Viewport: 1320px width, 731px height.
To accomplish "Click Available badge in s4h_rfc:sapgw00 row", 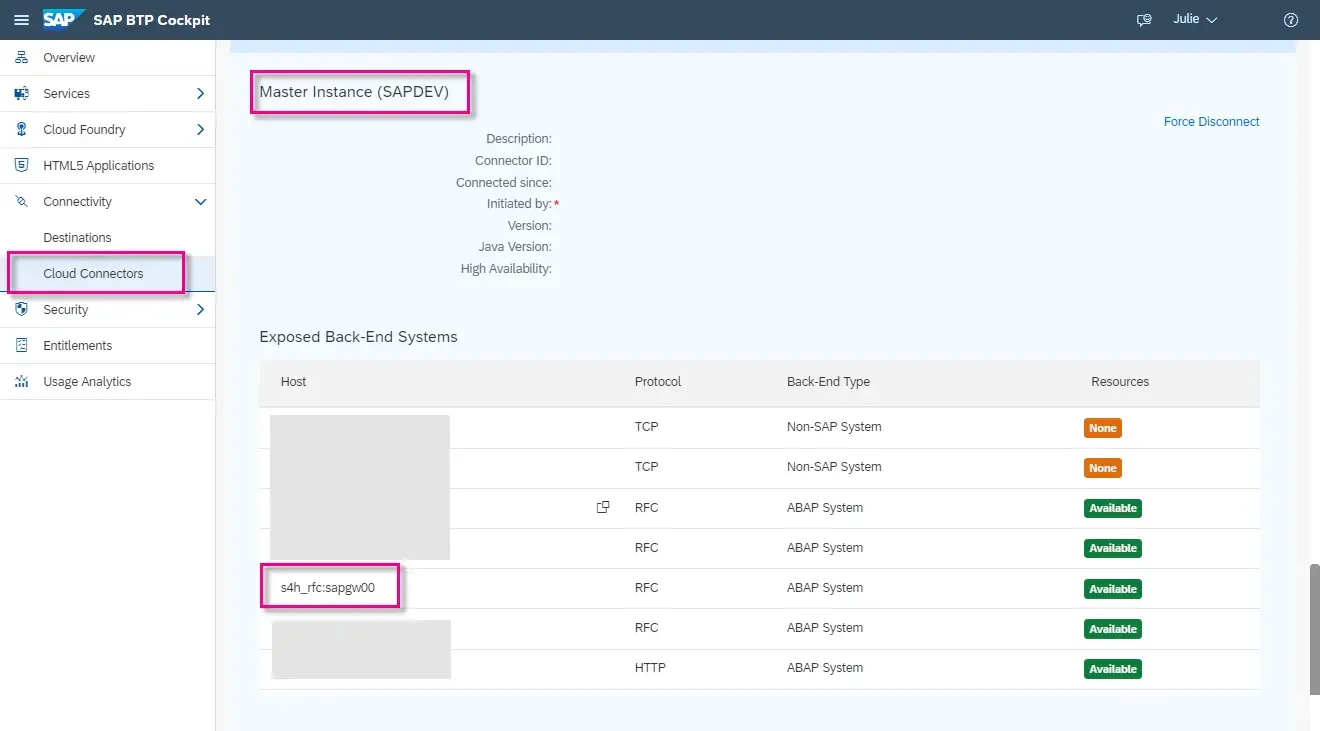I will tap(1113, 589).
